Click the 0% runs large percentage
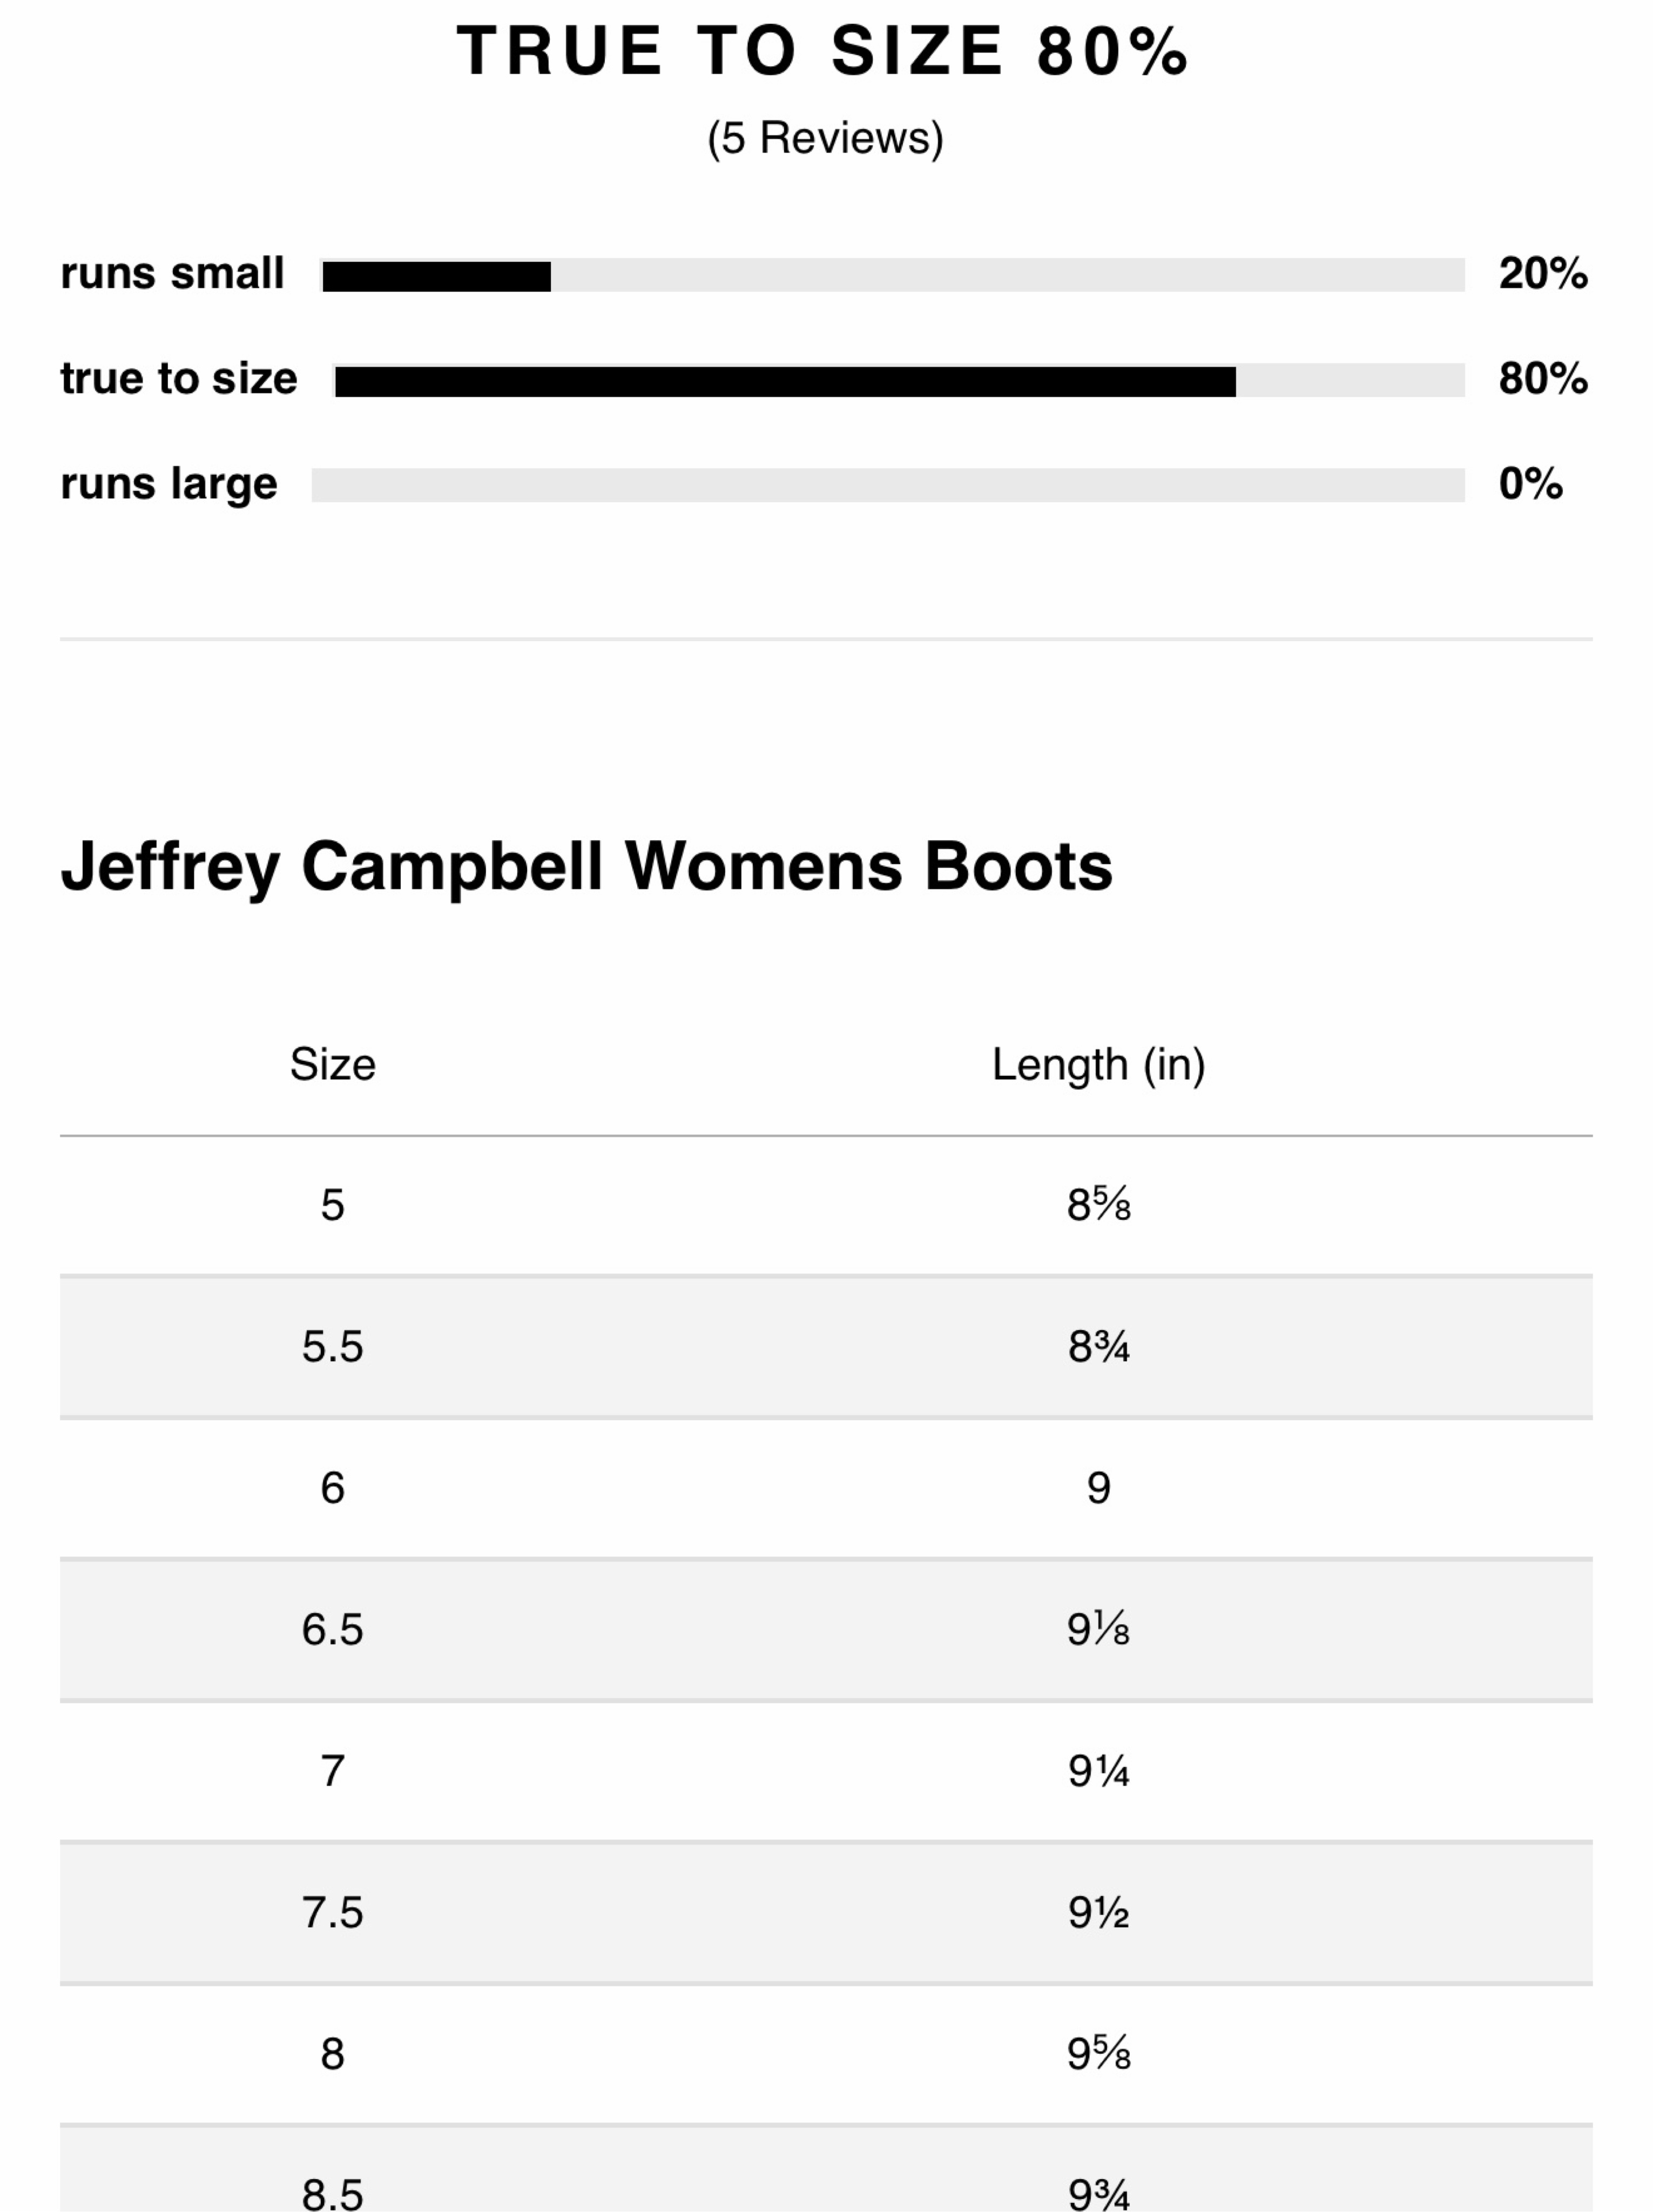 tap(1531, 484)
